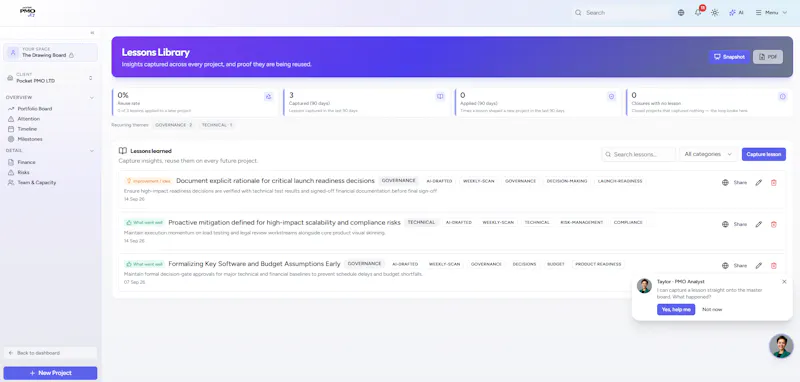The width and height of the screenshot is (800, 382).
Task: Click the Search lessons field
Action: click(639, 155)
